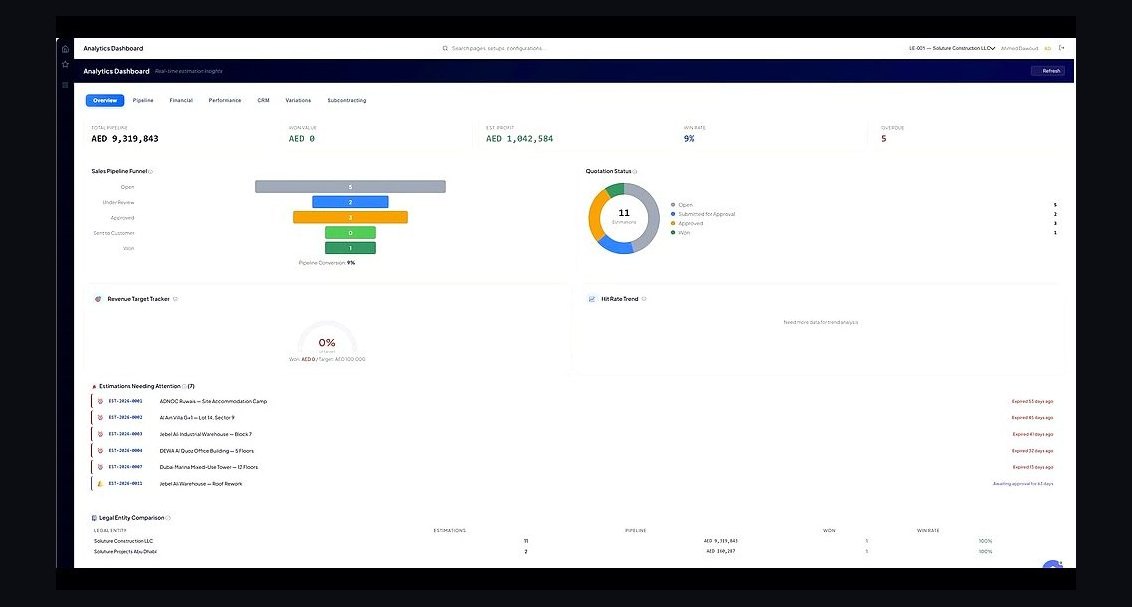The image size is (1132, 607).
Task: Click the alarm icon on row EST-2026-0002
Action: (100, 418)
